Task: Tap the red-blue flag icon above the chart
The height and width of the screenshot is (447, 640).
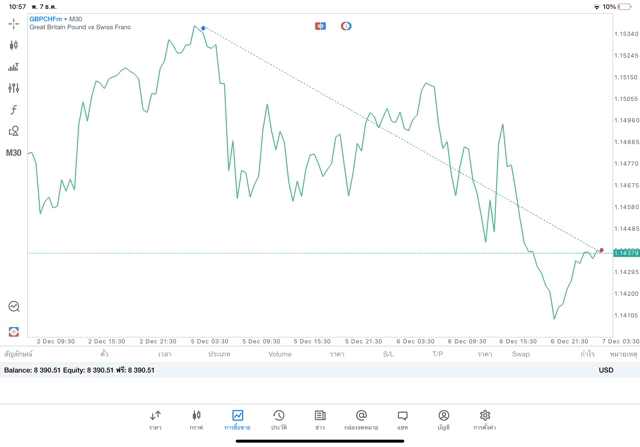Action: click(x=320, y=26)
